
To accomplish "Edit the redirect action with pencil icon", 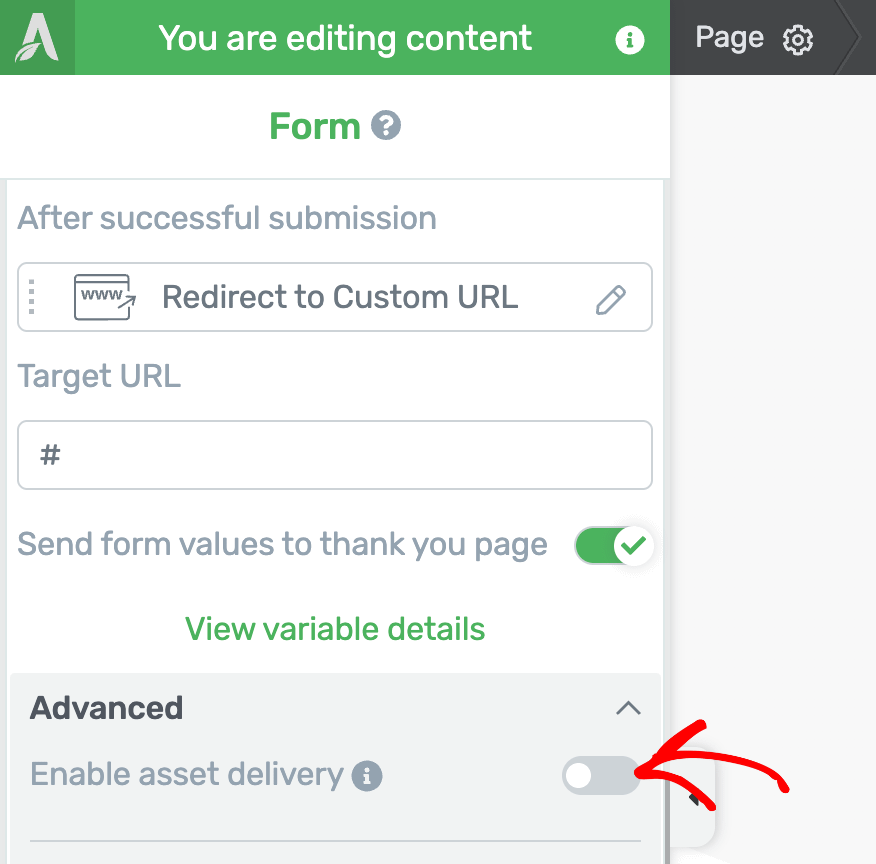I will click(610, 298).
